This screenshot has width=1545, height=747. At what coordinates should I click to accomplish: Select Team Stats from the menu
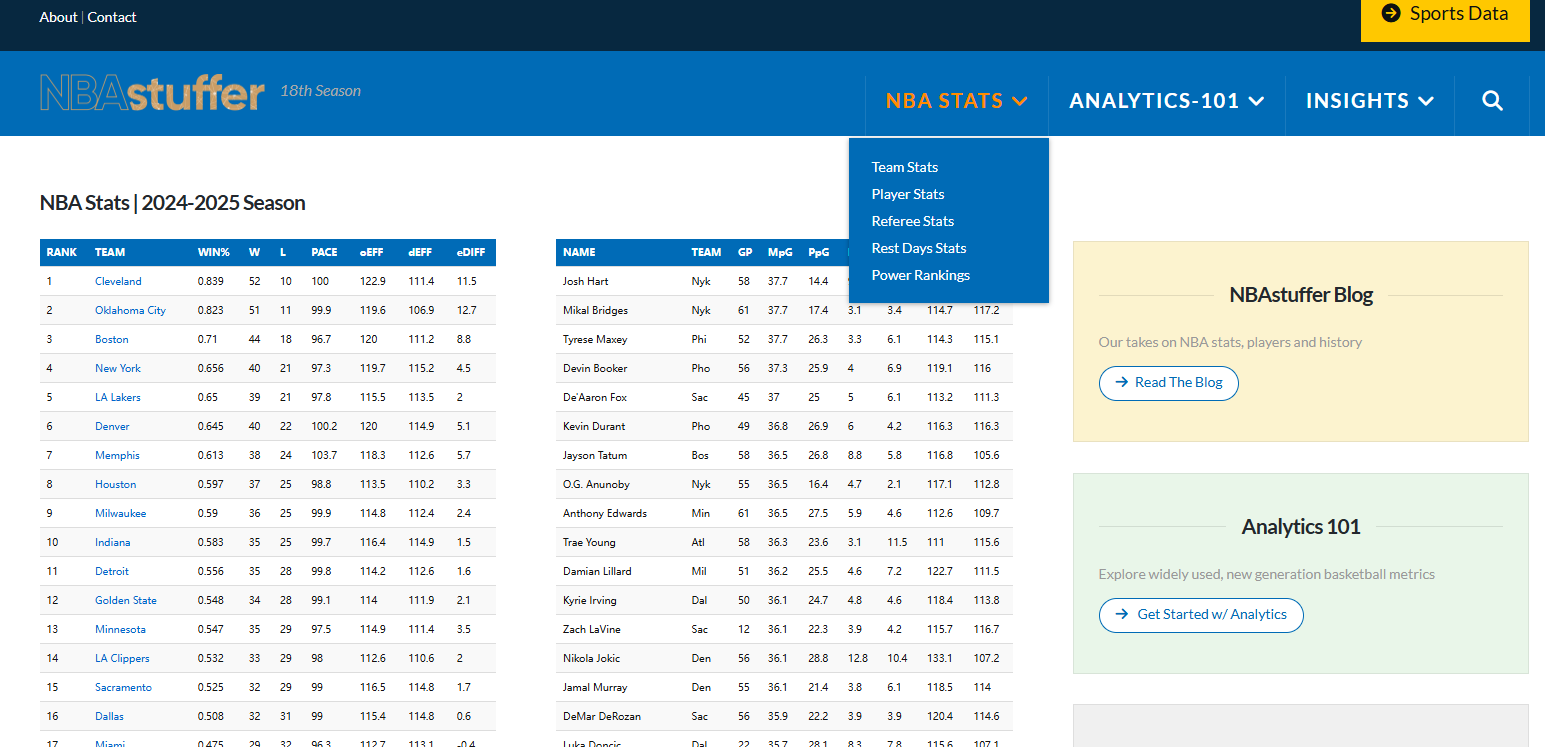tap(905, 167)
